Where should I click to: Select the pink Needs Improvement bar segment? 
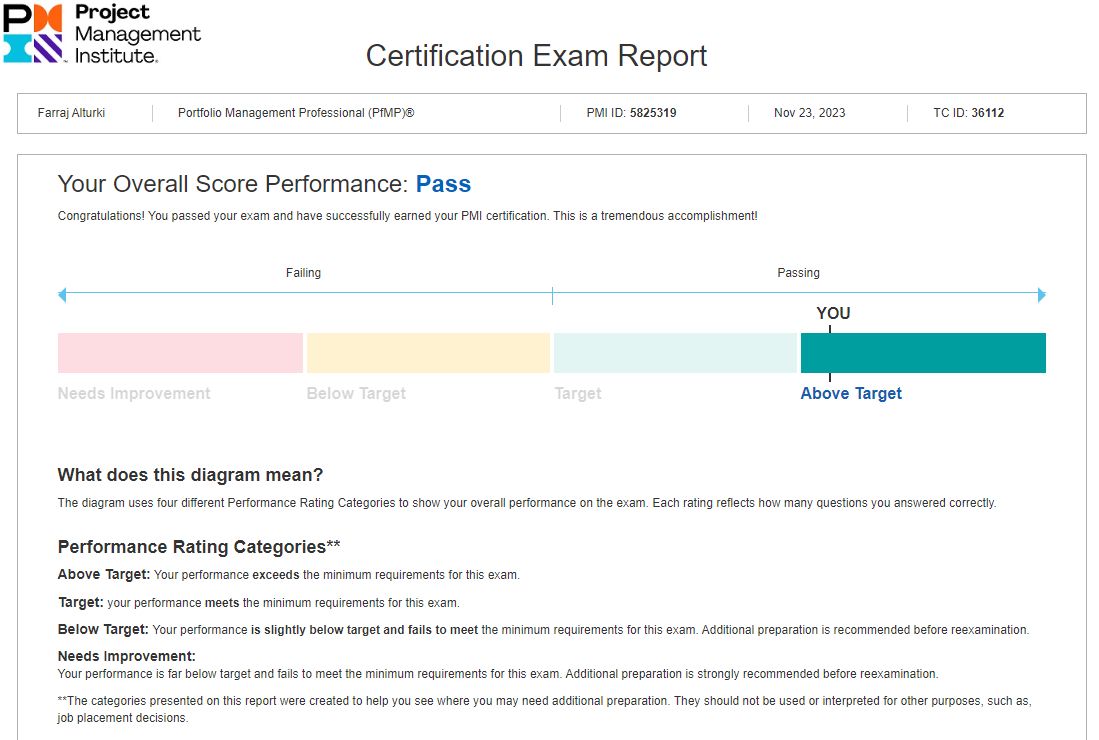(180, 353)
